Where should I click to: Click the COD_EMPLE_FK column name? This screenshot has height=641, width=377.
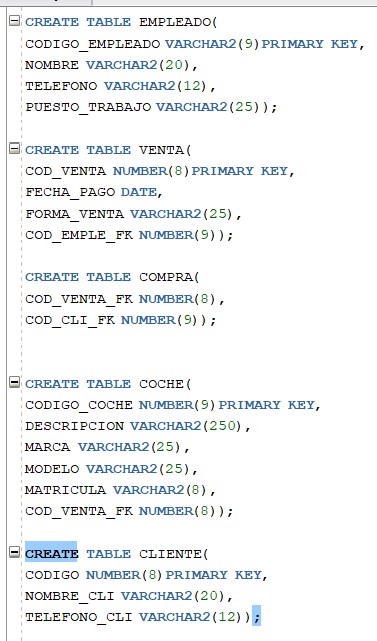point(79,235)
